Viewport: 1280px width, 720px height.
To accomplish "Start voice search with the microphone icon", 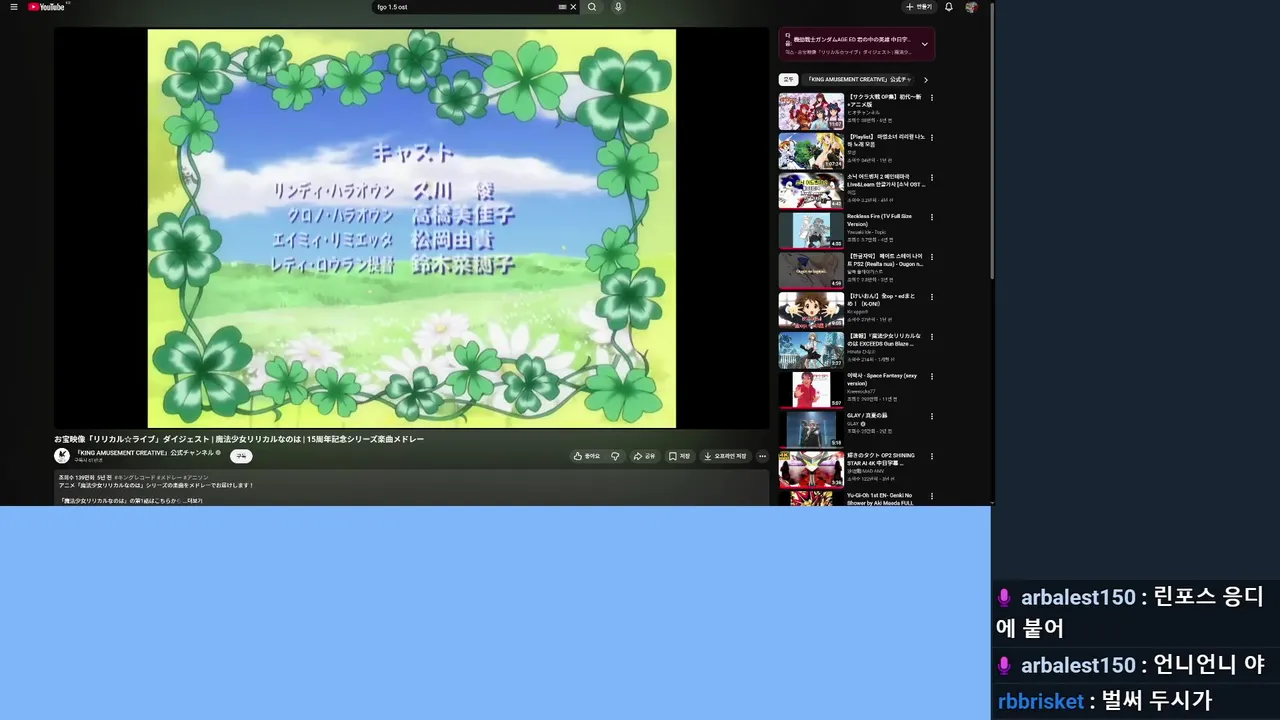I will pyautogui.click(x=618, y=7).
